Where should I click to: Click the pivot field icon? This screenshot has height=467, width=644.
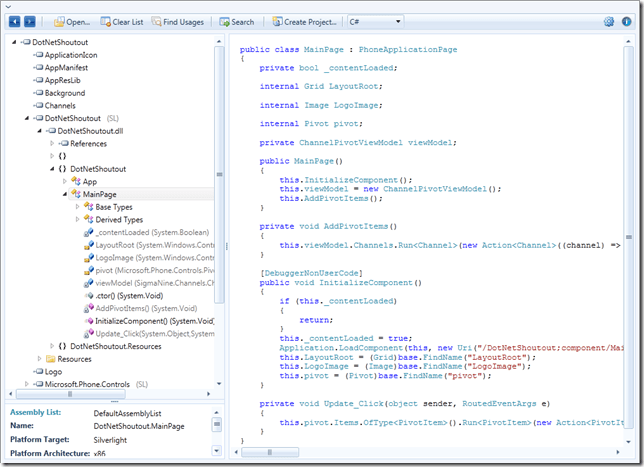(x=88, y=271)
